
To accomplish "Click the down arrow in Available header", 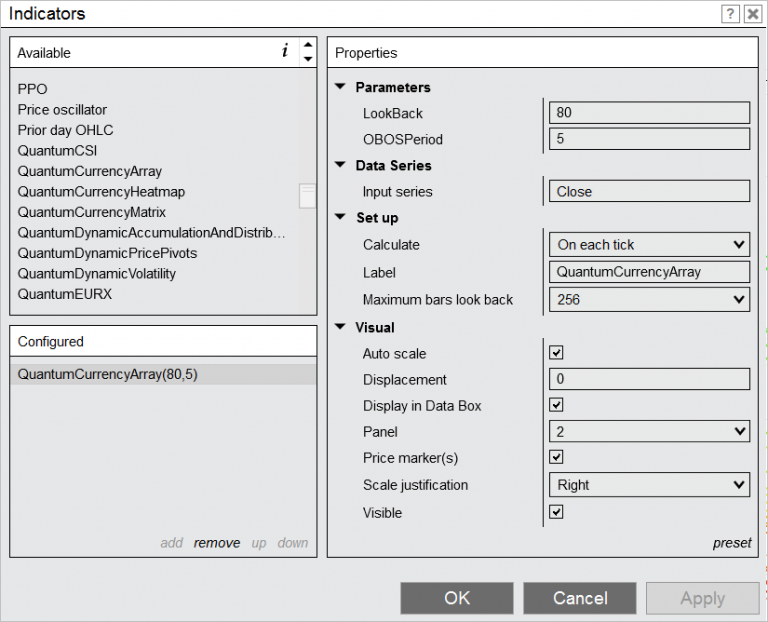I will pyautogui.click(x=308, y=59).
